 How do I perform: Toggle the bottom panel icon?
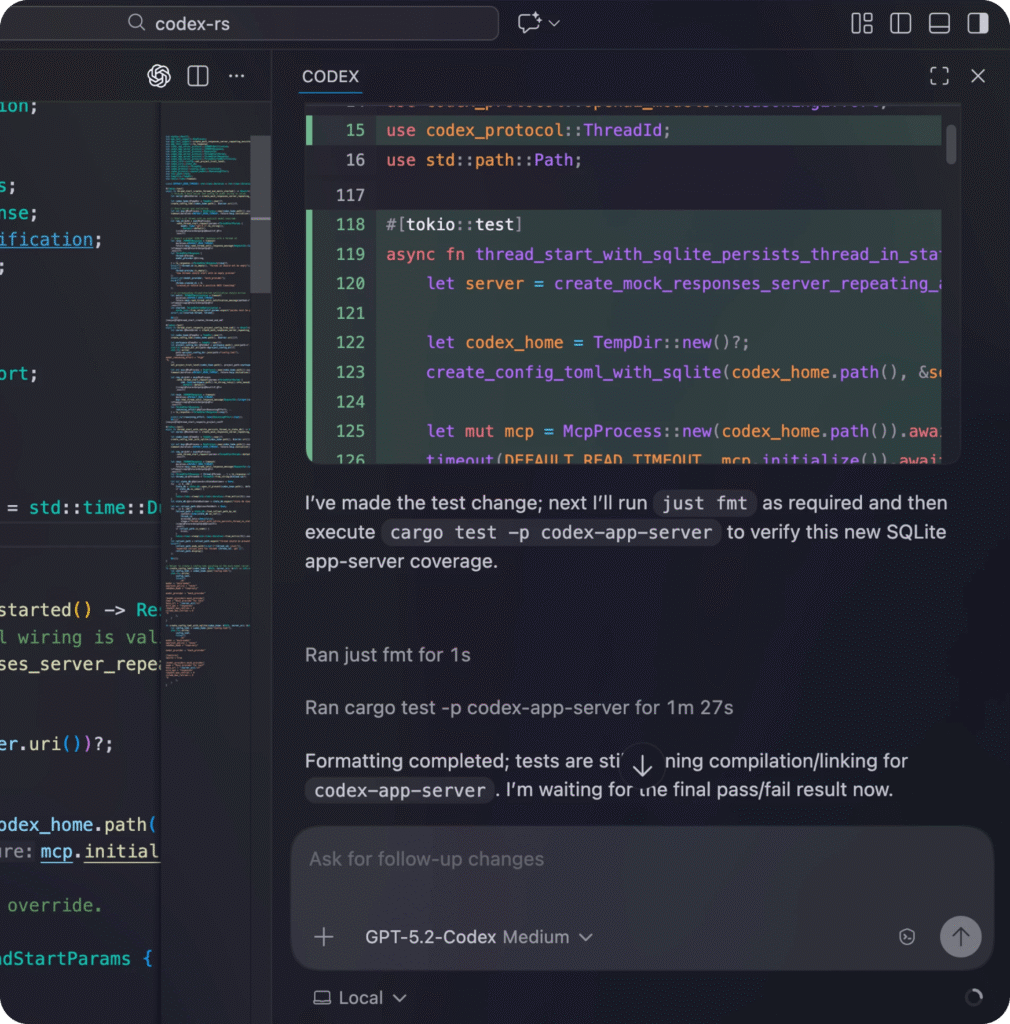(939, 24)
